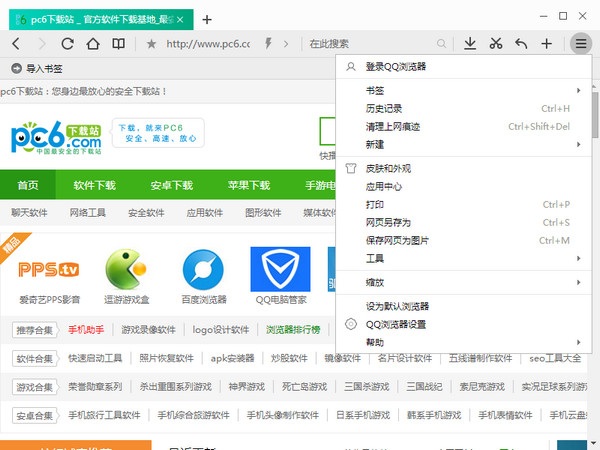
Task: Click the 快速启动工具 link
Action: 95,359
